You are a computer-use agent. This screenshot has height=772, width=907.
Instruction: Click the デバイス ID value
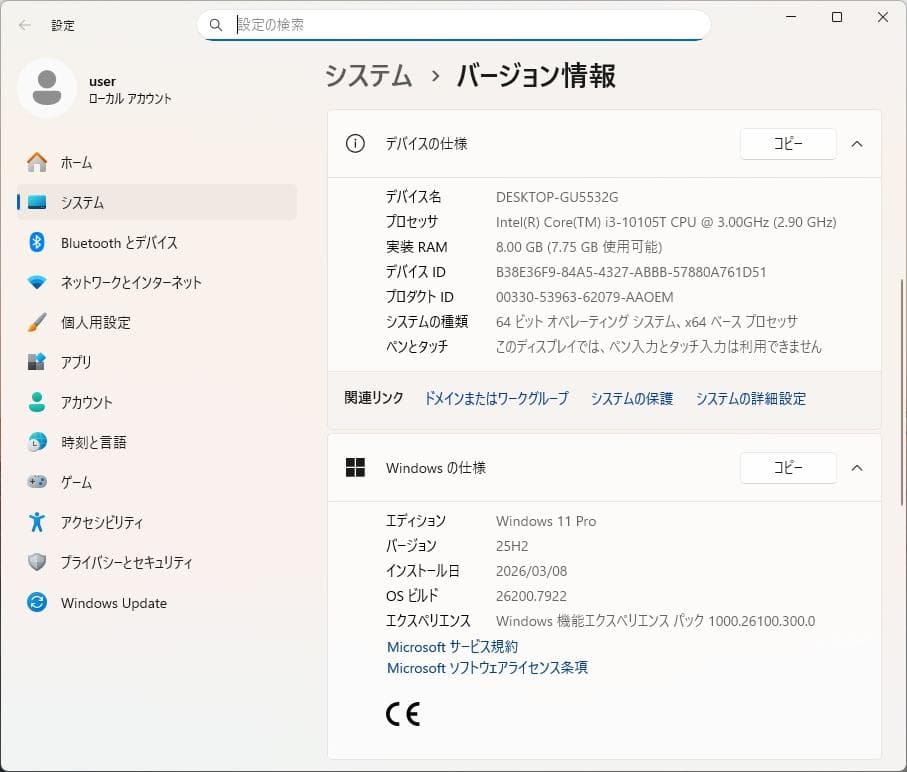point(631,272)
